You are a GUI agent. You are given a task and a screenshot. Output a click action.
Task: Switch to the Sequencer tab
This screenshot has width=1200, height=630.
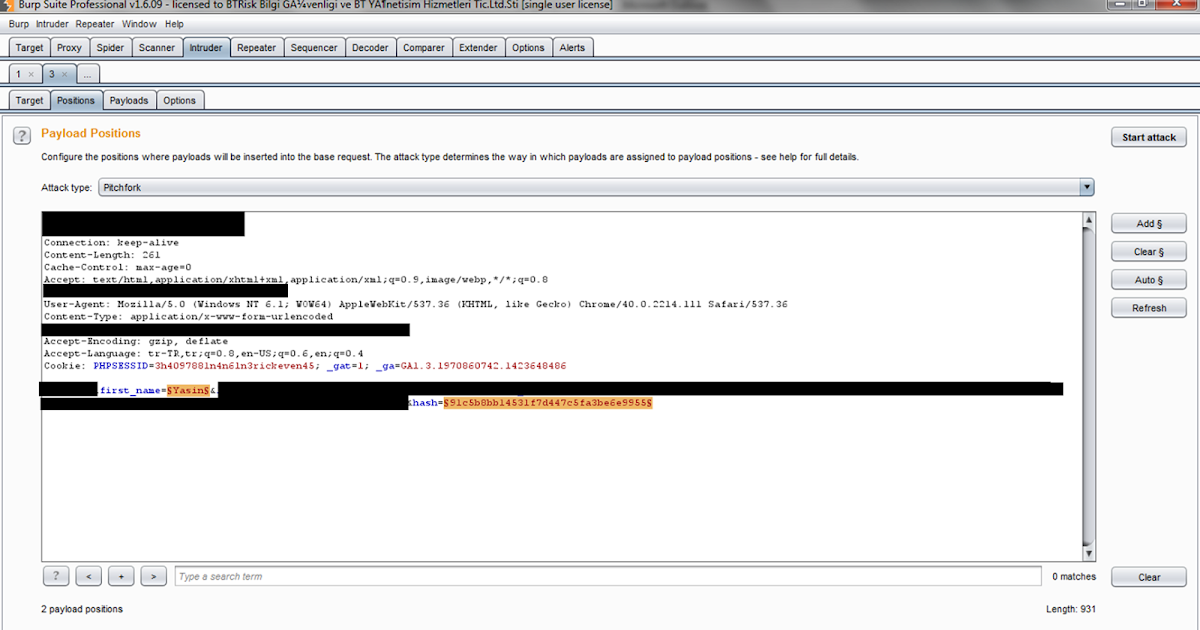tap(314, 46)
